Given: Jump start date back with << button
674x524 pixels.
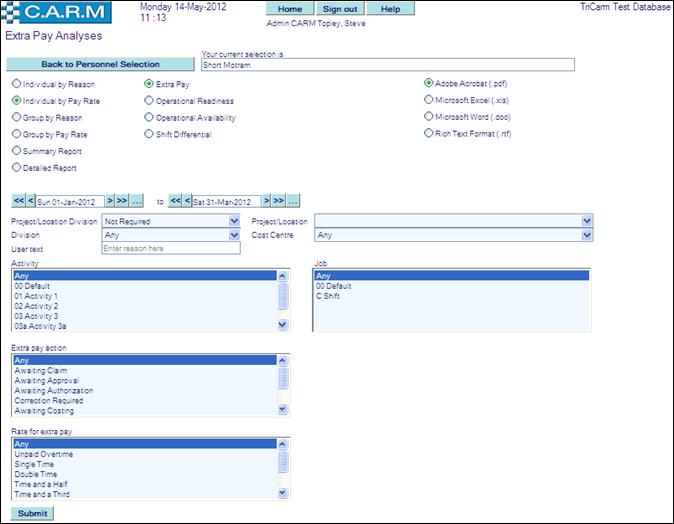Looking at the screenshot, I should [x=18, y=201].
